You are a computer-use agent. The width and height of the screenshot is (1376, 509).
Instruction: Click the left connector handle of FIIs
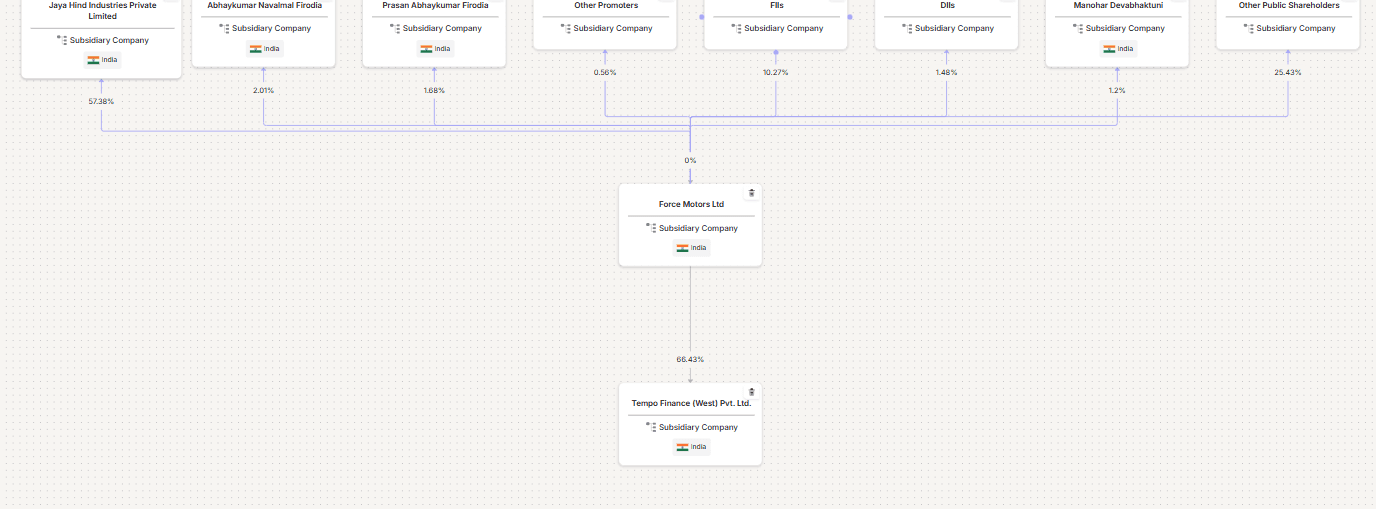[703, 17]
